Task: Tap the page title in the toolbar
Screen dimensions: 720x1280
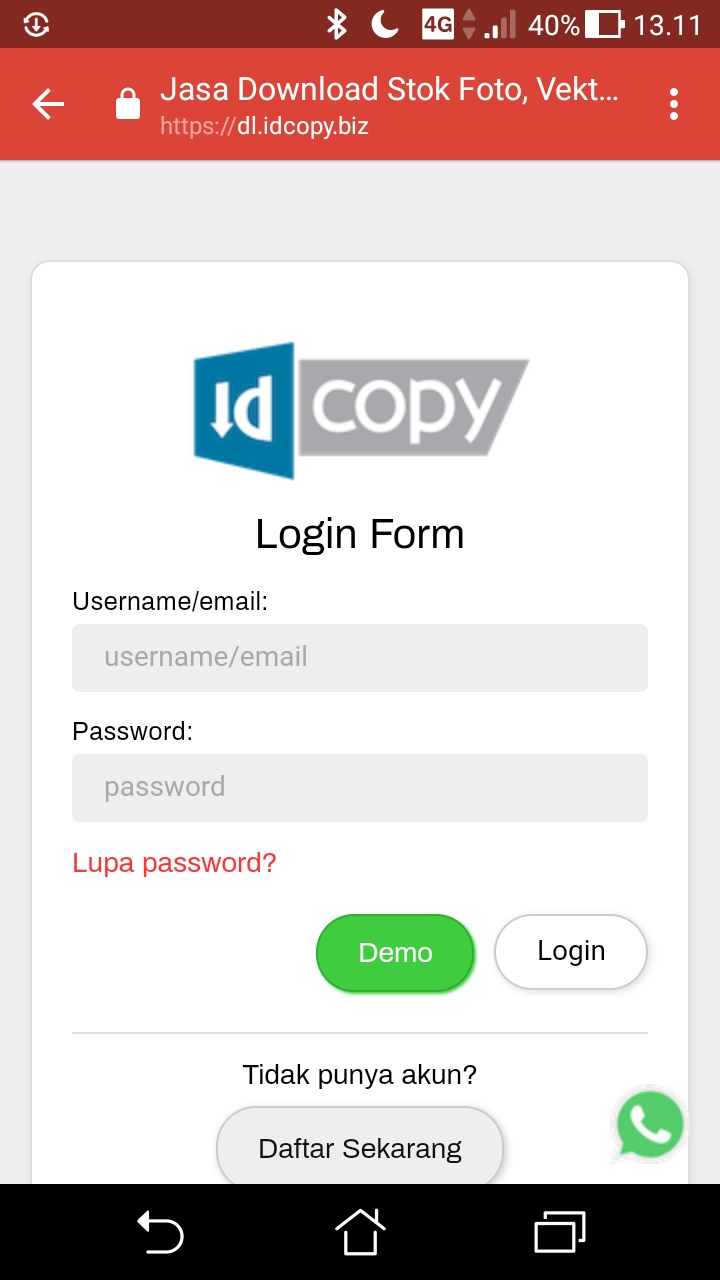Action: coord(389,90)
